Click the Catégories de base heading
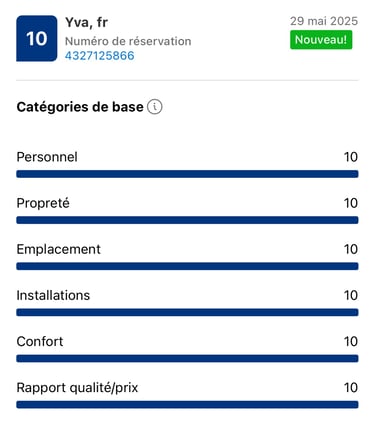 (x=80, y=107)
